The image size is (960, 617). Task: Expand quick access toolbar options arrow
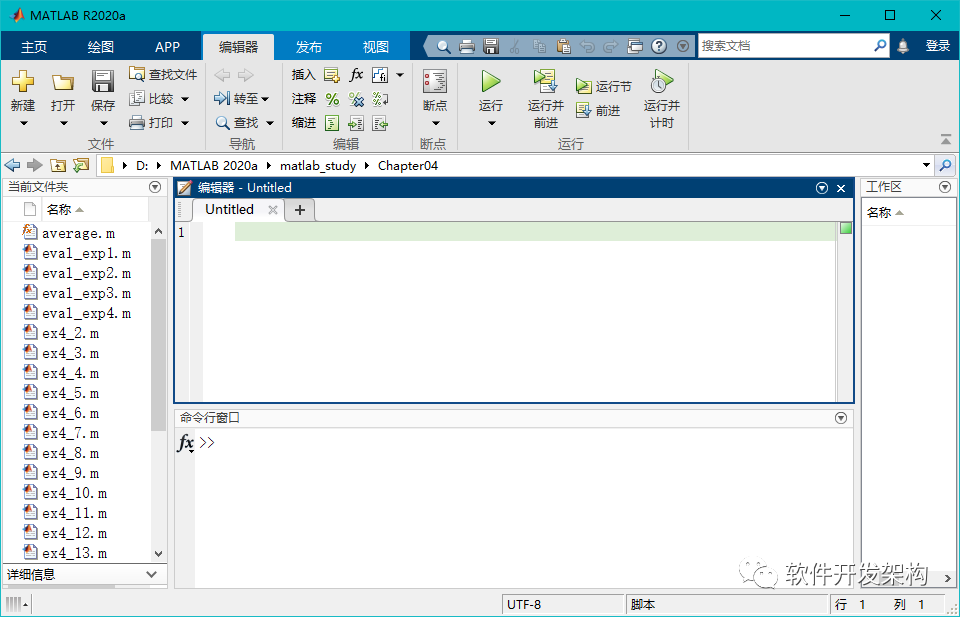pos(683,46)
